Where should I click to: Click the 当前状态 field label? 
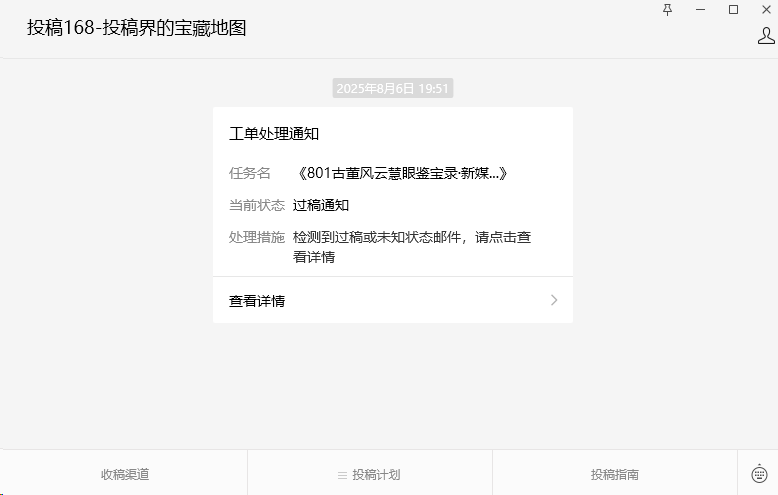(x=257, y=205)
